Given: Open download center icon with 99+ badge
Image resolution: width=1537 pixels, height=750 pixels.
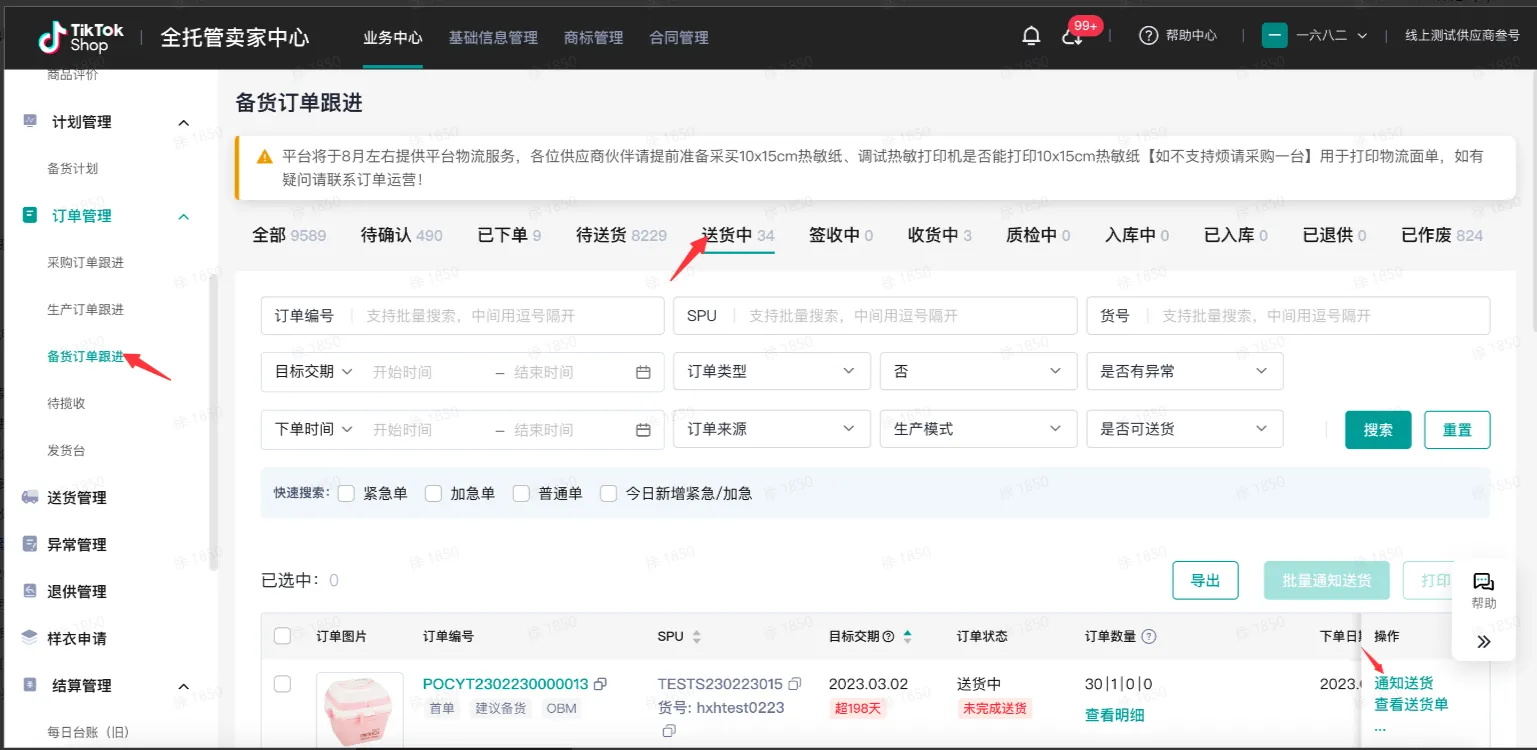Looking at the screenshot, I should [1072, 37].
